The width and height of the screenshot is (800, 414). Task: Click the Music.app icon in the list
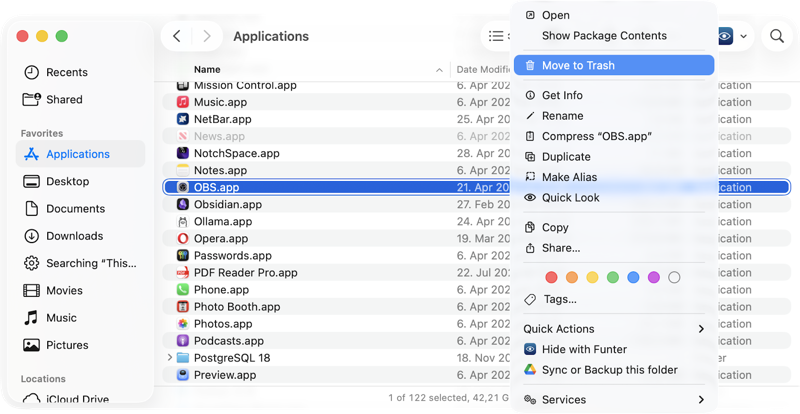183,102
